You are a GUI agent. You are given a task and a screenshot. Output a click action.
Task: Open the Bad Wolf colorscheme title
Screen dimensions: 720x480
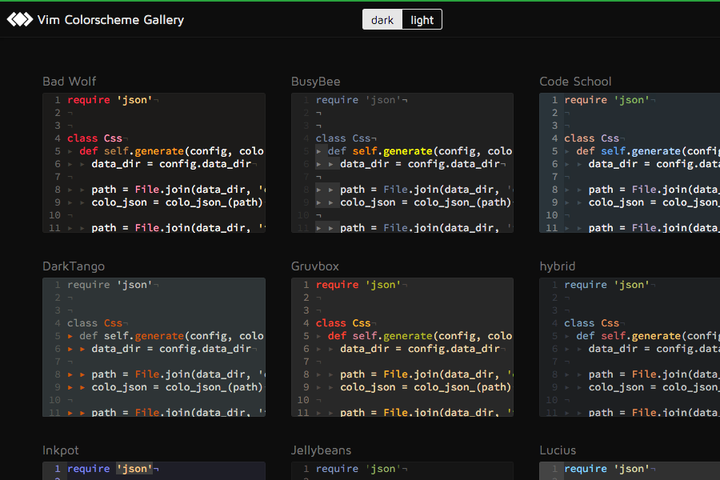pos(70,81)
